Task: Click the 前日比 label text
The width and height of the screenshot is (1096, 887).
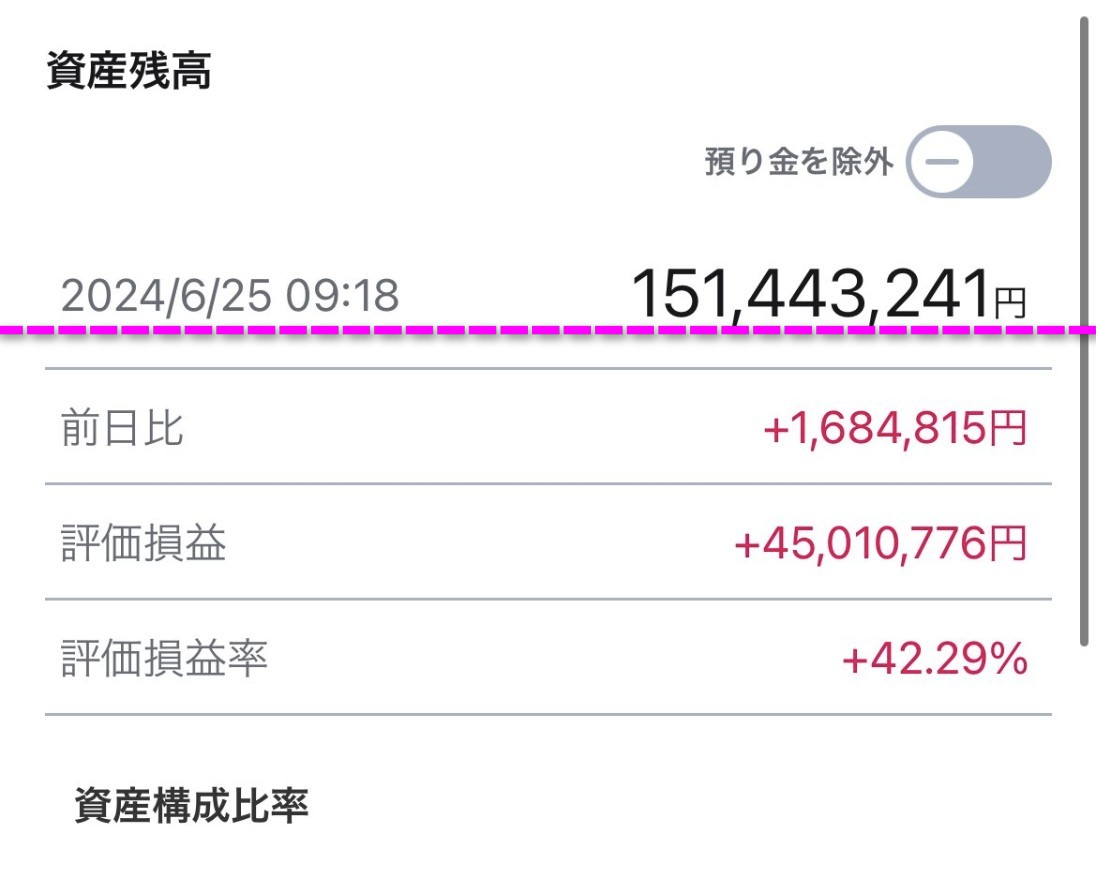Action: [x=122, y=428]
